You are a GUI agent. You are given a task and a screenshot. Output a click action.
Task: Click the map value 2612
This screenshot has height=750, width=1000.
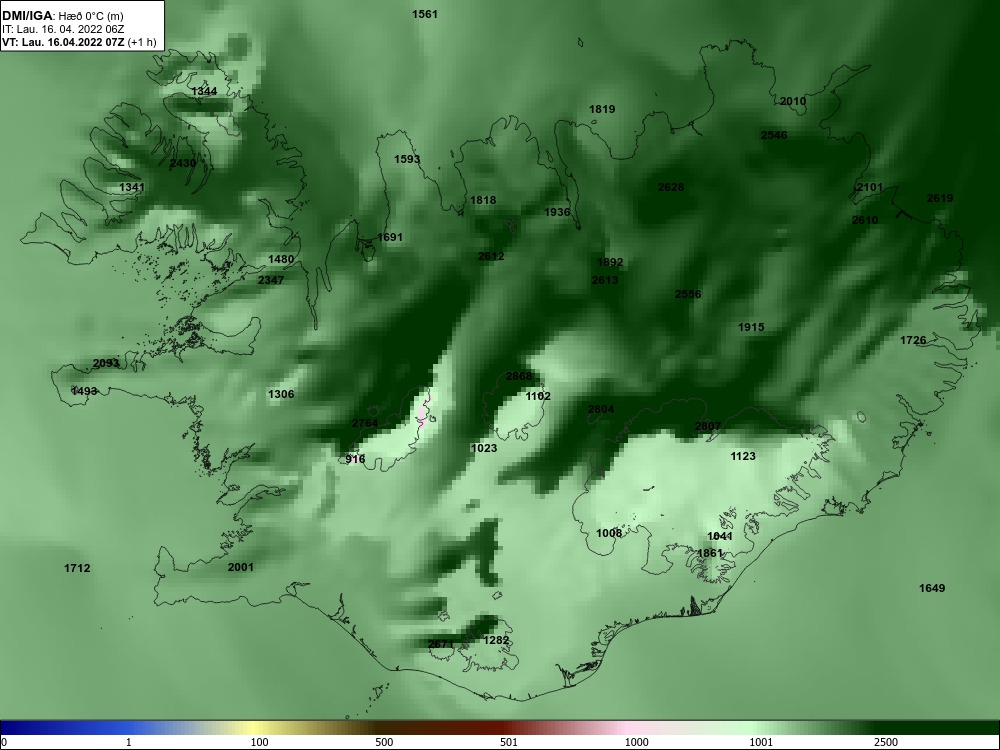click(491, 256)
